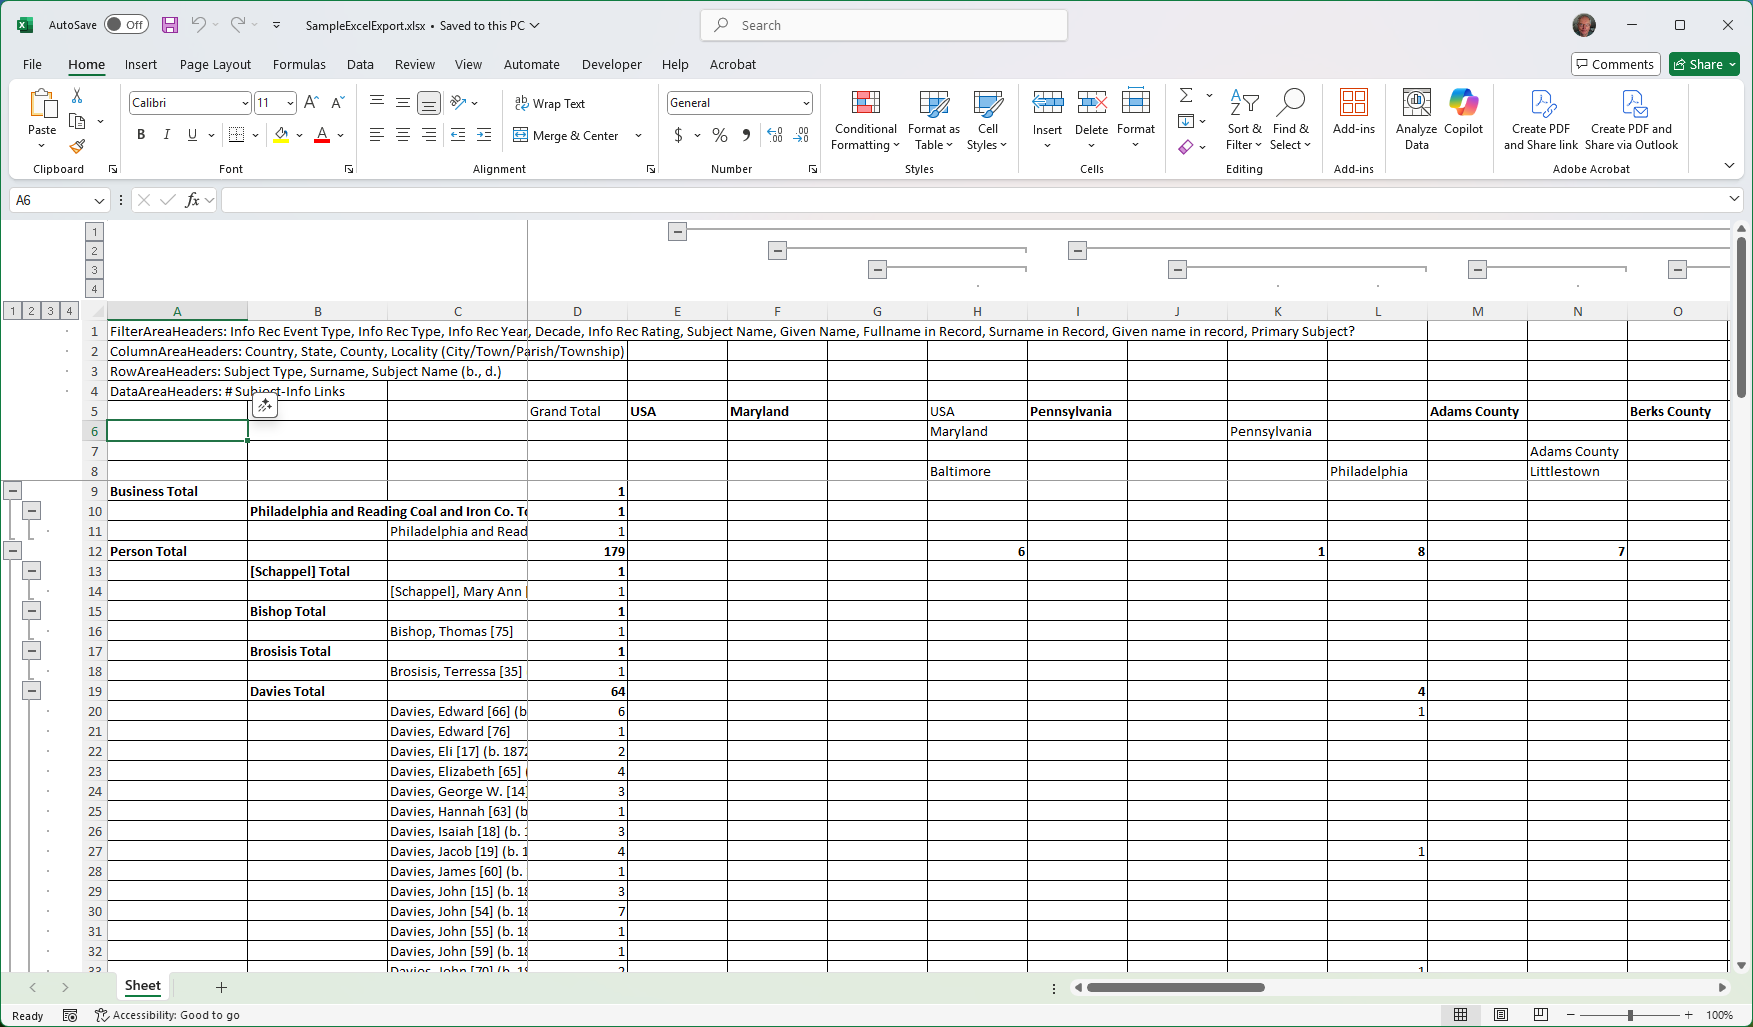Click the Percent Style icon
Viewport: 1753px width, 1027px height.
point(720,135)
